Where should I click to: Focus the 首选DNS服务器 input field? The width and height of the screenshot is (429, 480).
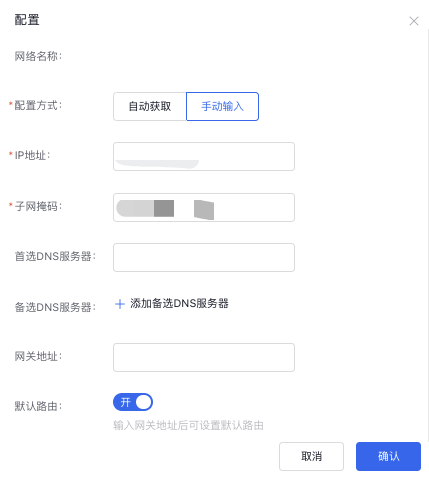204,257
